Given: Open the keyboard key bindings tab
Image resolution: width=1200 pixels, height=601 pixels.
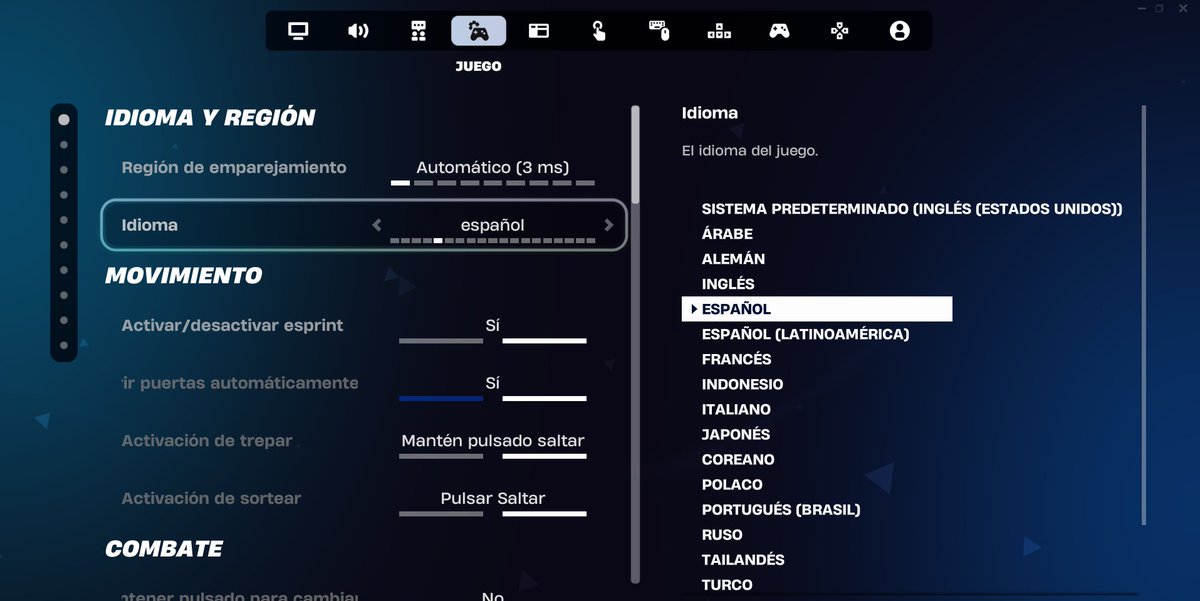Looking at the screenshot, I should 719,31.
